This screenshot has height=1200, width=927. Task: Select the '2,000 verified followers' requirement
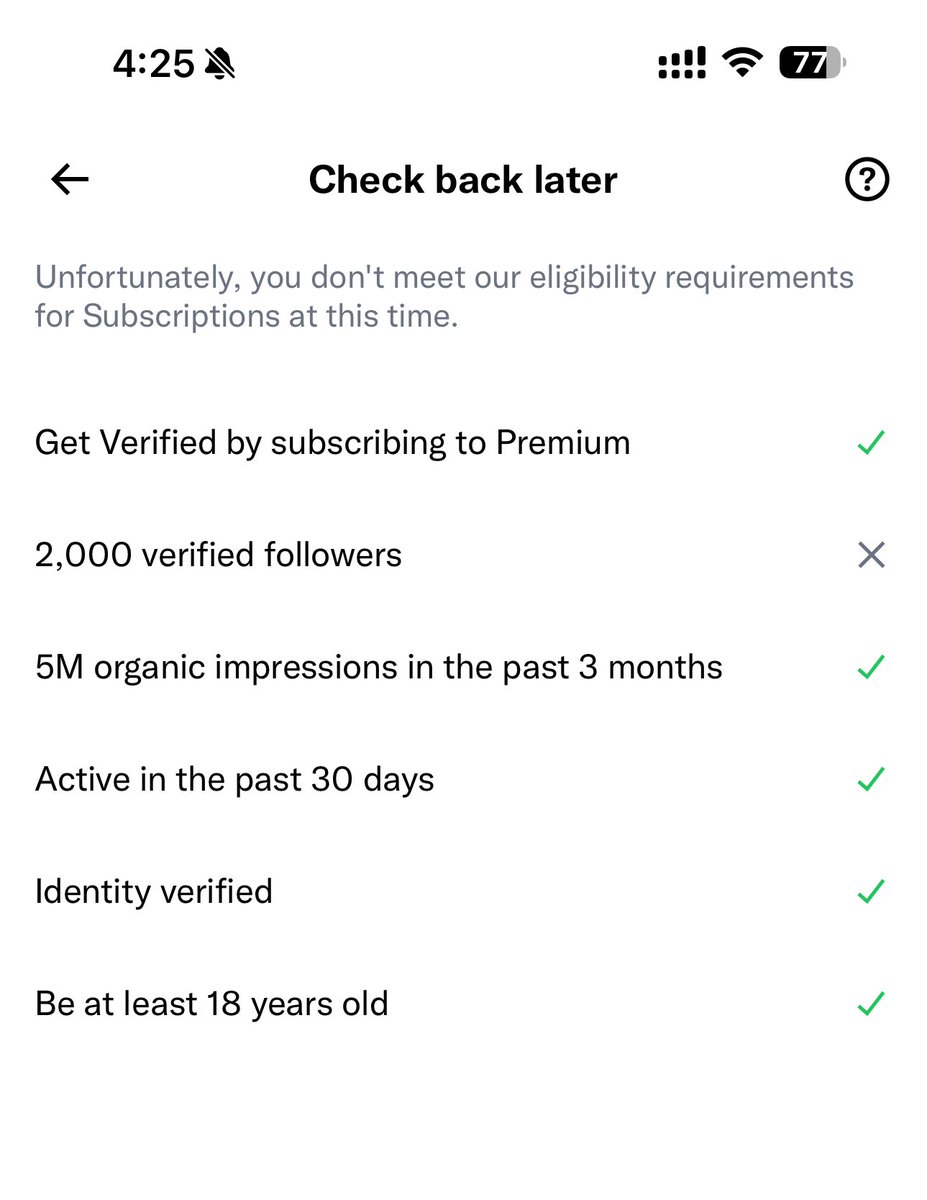(218, 555)
